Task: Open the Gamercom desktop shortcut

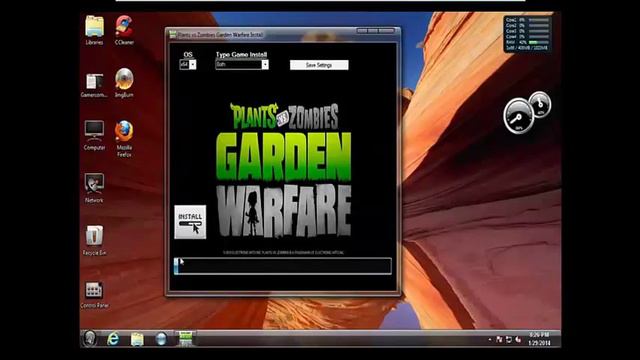Action: (x=94, y=85)
